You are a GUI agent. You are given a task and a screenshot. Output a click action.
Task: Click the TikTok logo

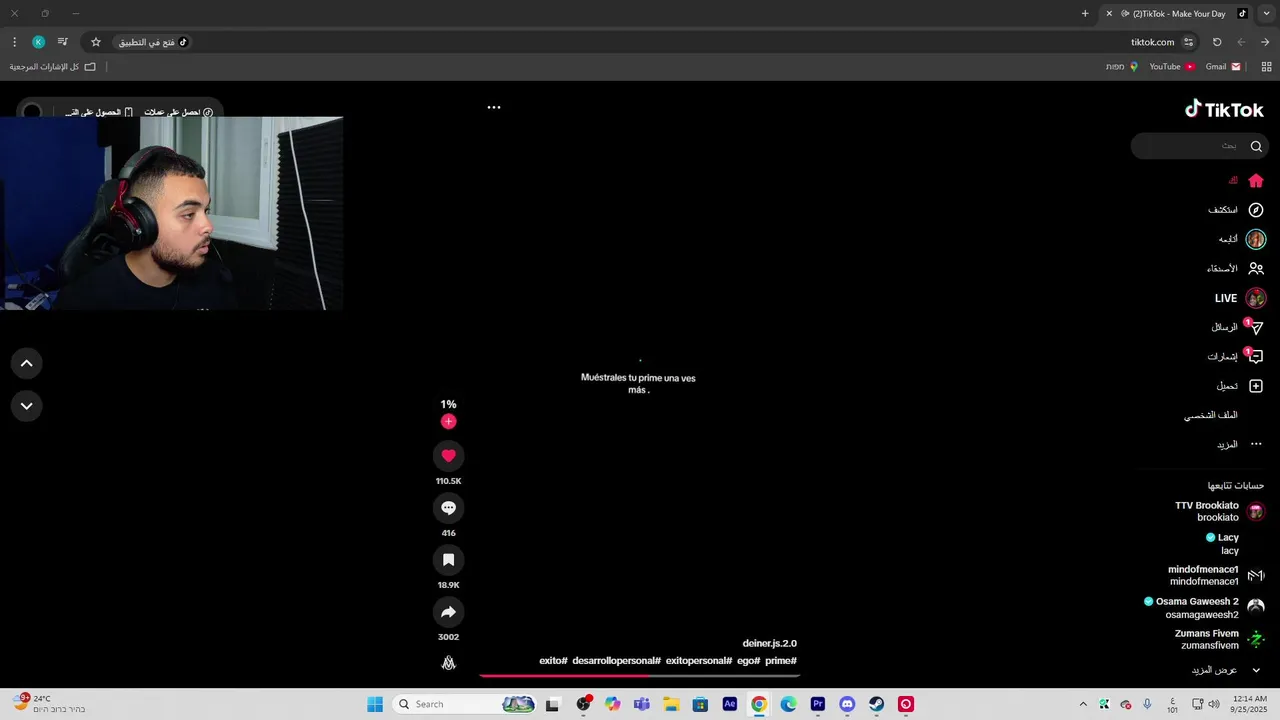tap(1224, 109)
